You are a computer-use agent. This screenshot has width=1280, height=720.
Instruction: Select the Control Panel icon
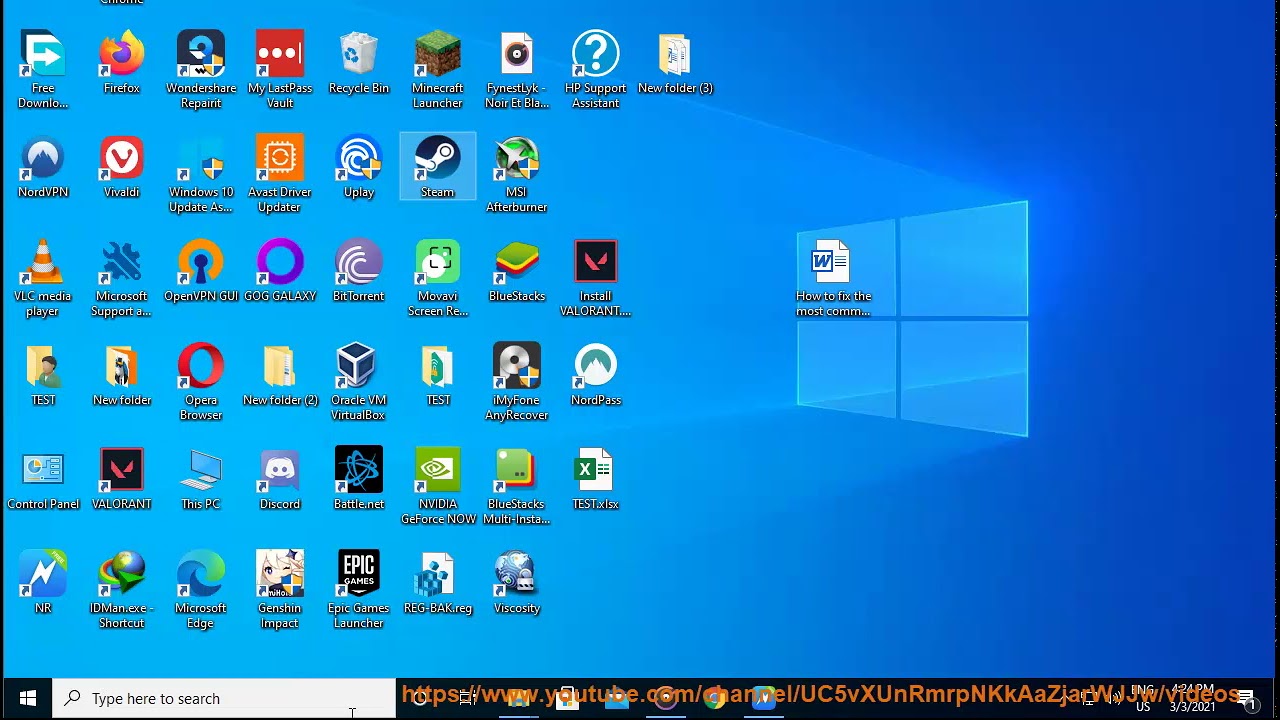[x=43, y=470]
